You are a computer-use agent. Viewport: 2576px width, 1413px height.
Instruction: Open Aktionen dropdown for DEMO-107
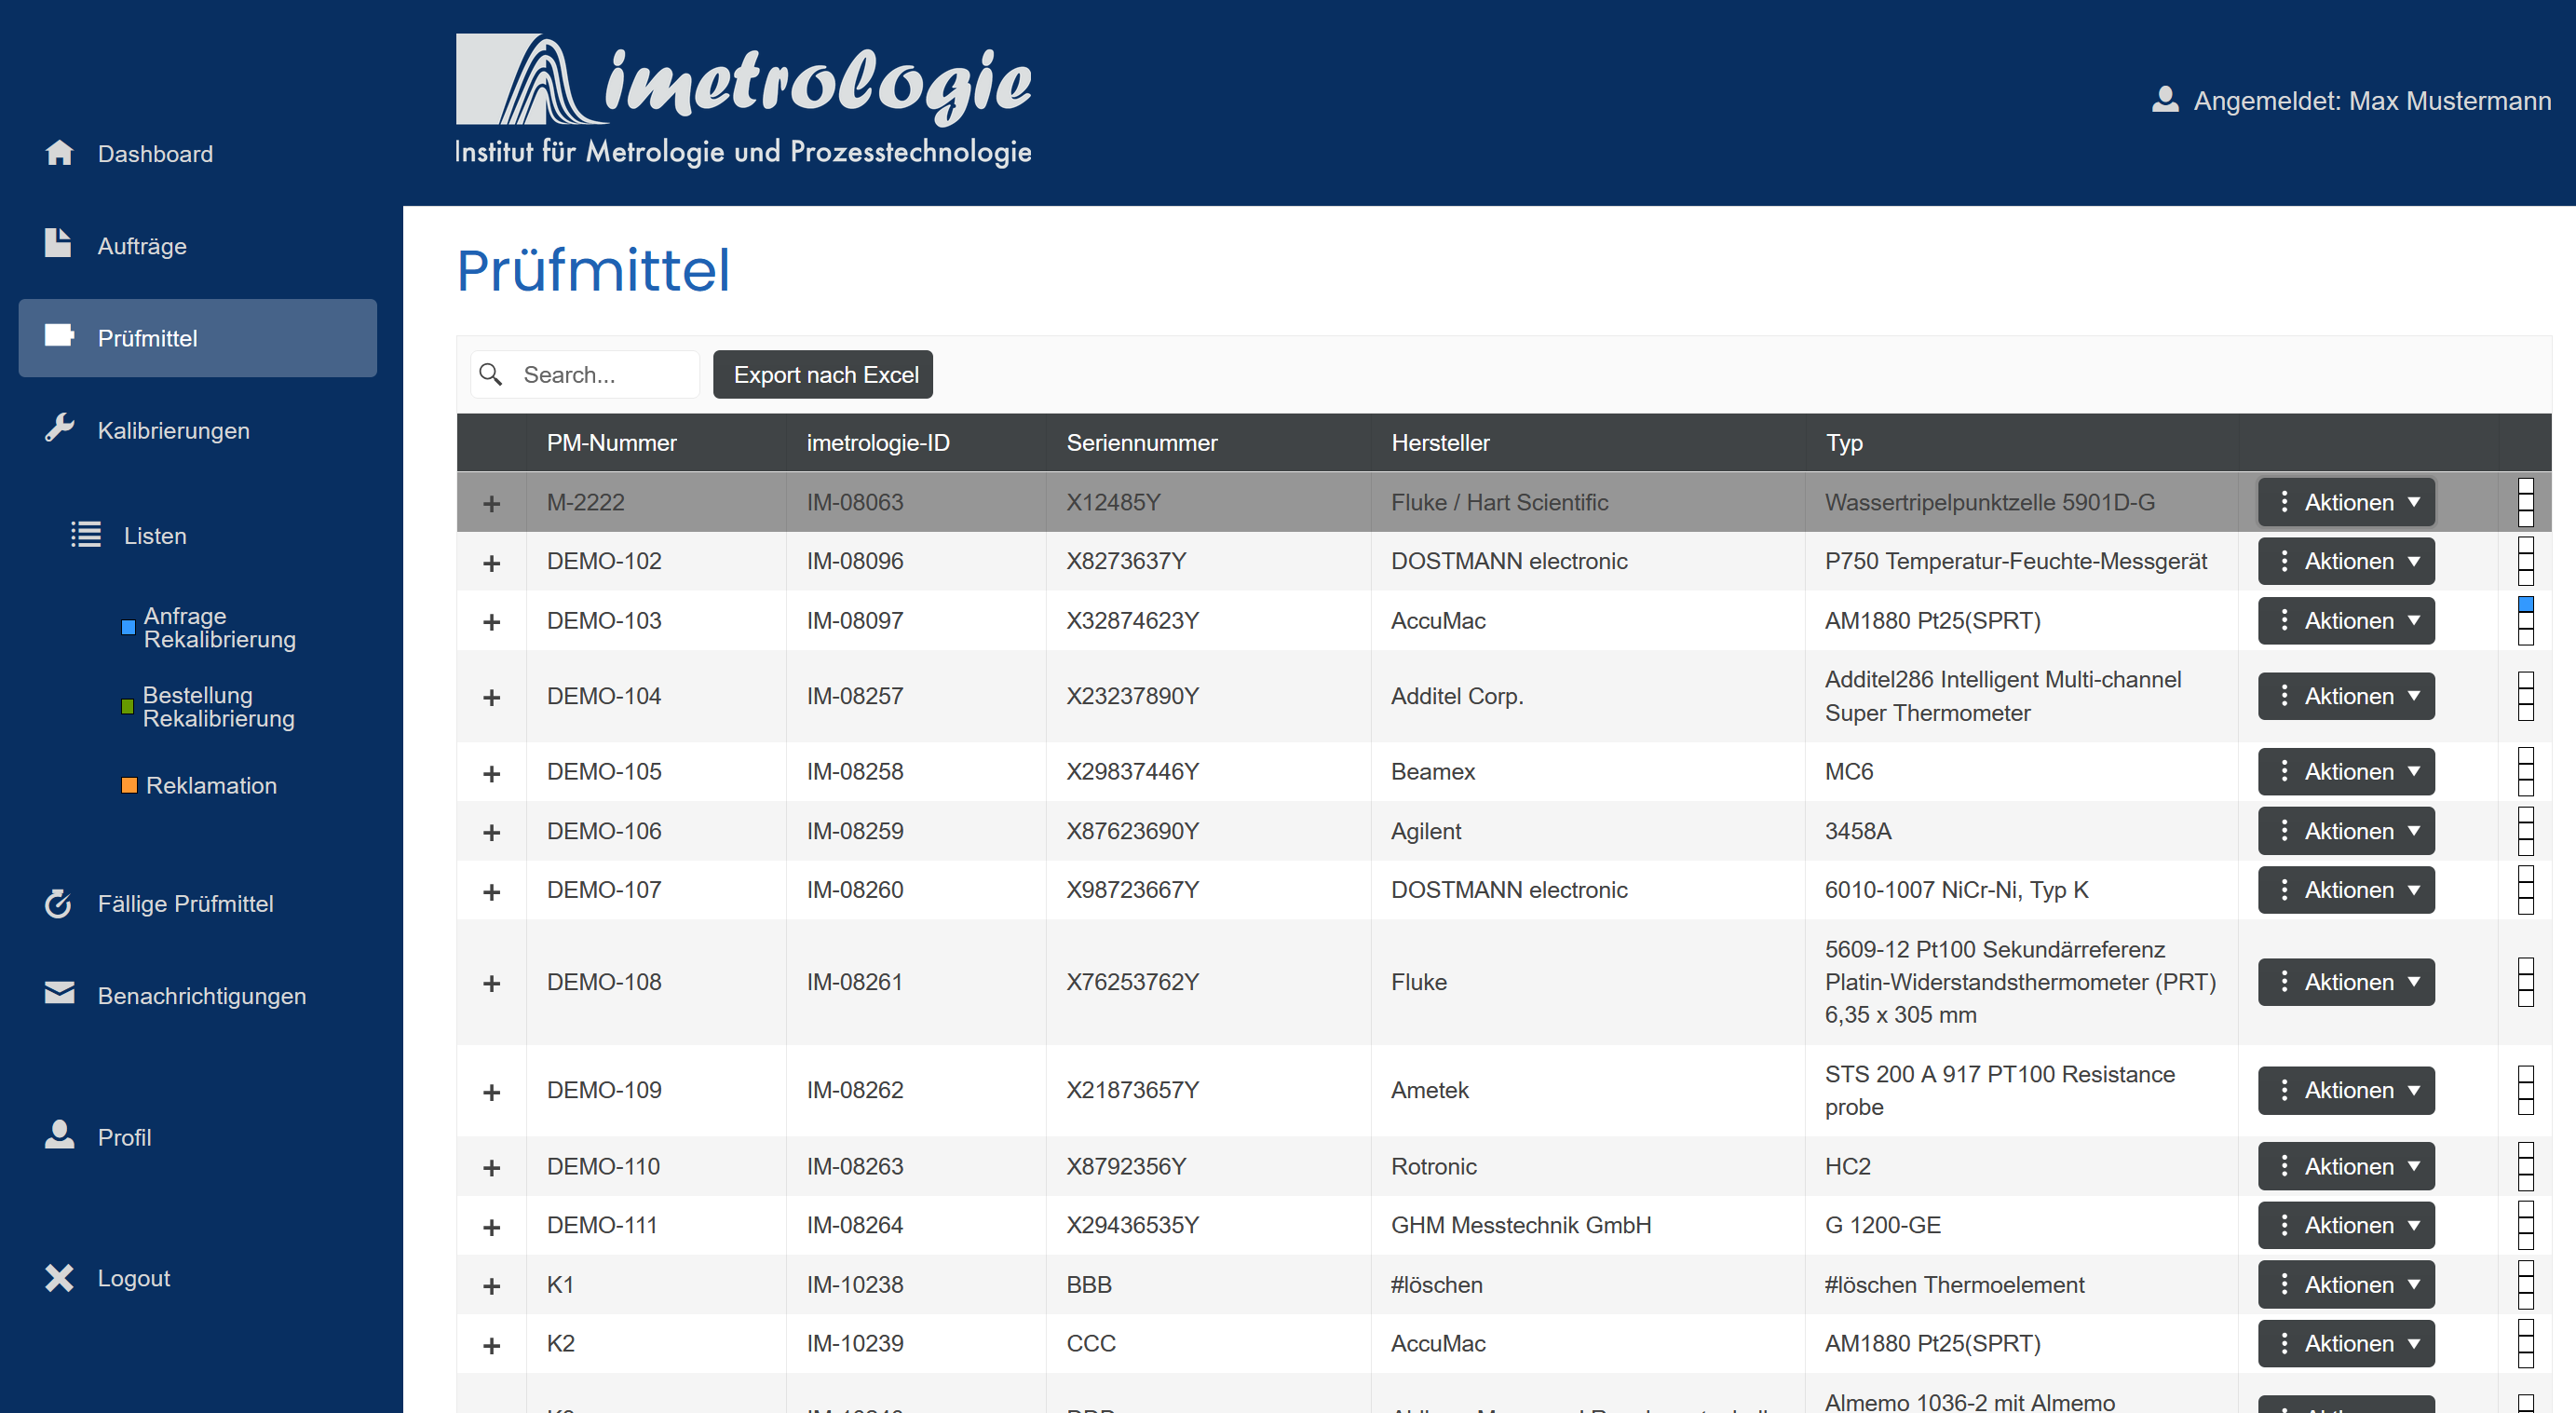click(x=2346, y=890)
